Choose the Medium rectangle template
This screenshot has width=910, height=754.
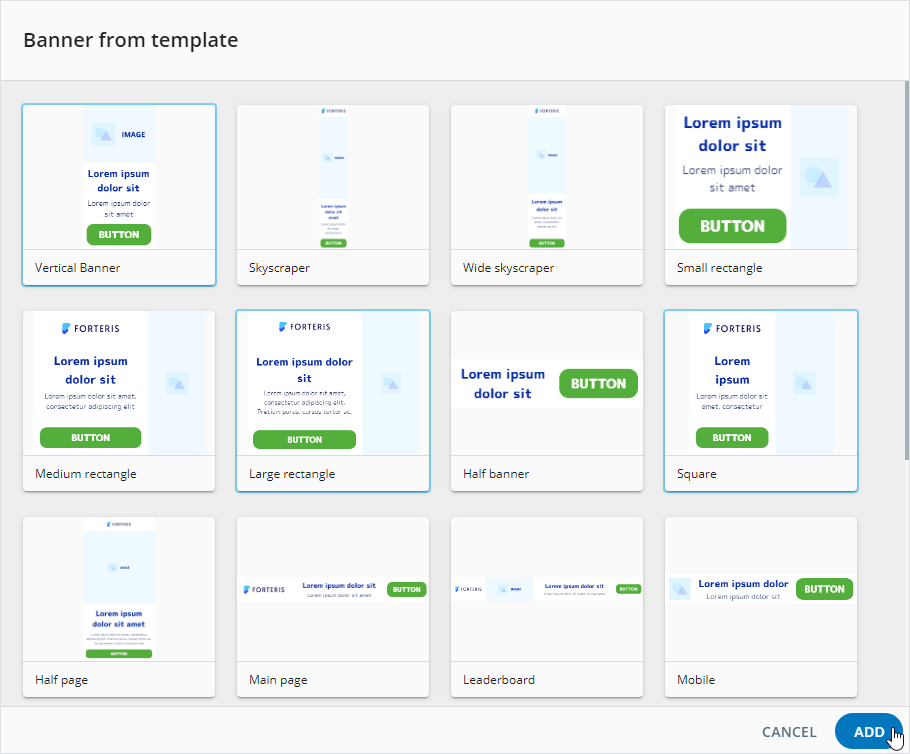[119, 401]
